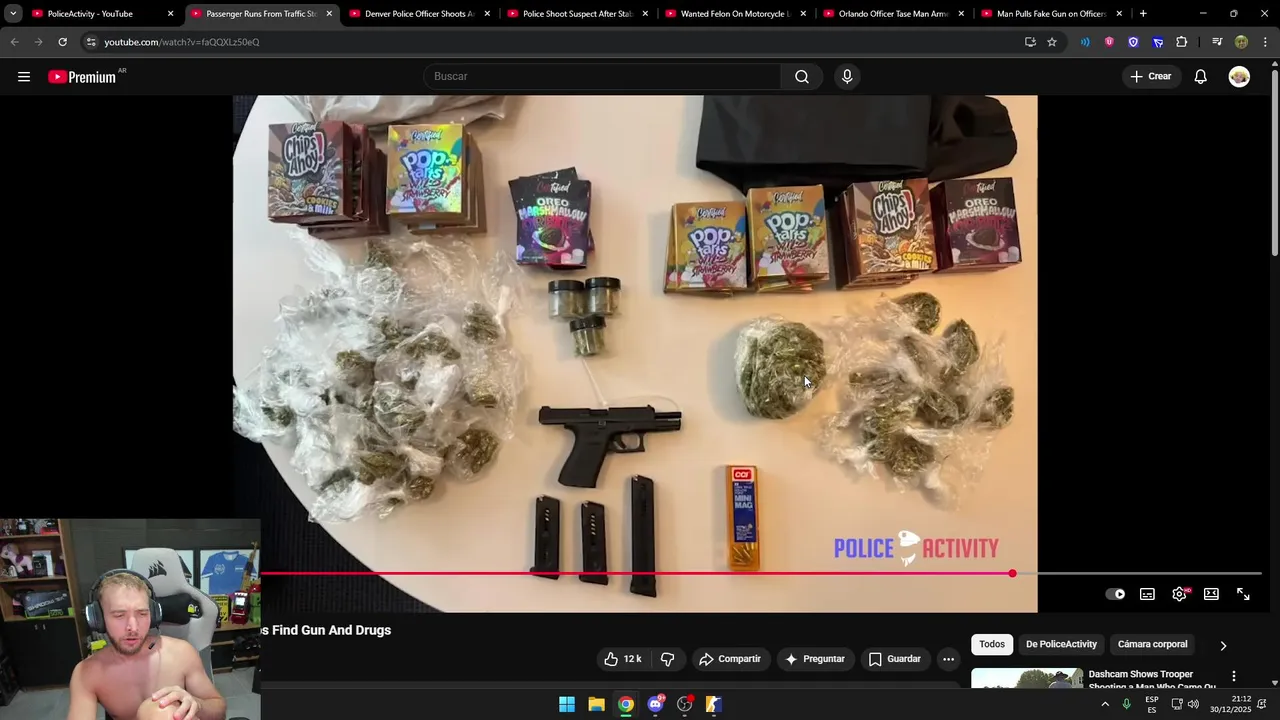The width and height of the screenshot is (1280, 720).
Task: Switch to Orlando Officer Tase Man tab
Action: (x=893, y=14)
